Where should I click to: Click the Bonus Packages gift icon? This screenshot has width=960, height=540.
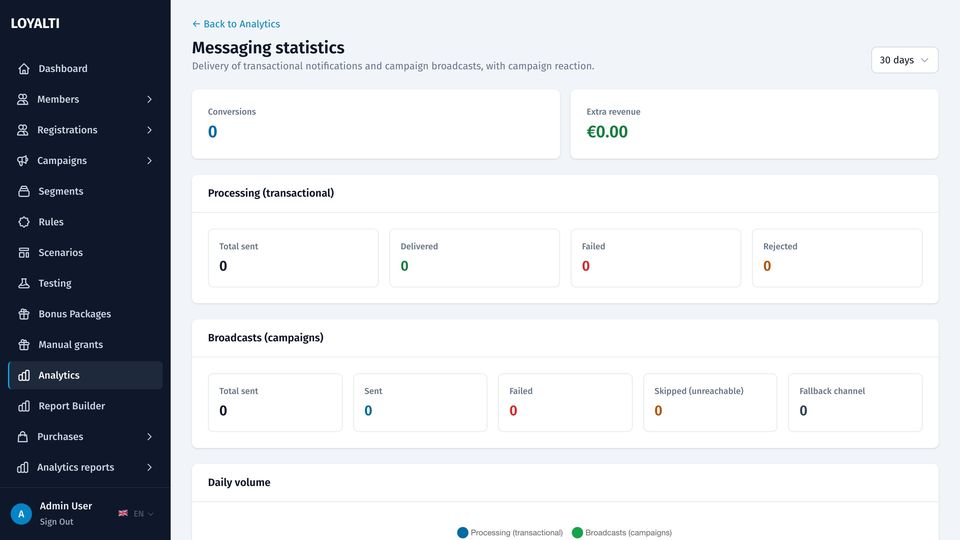(x=24, y=313)
